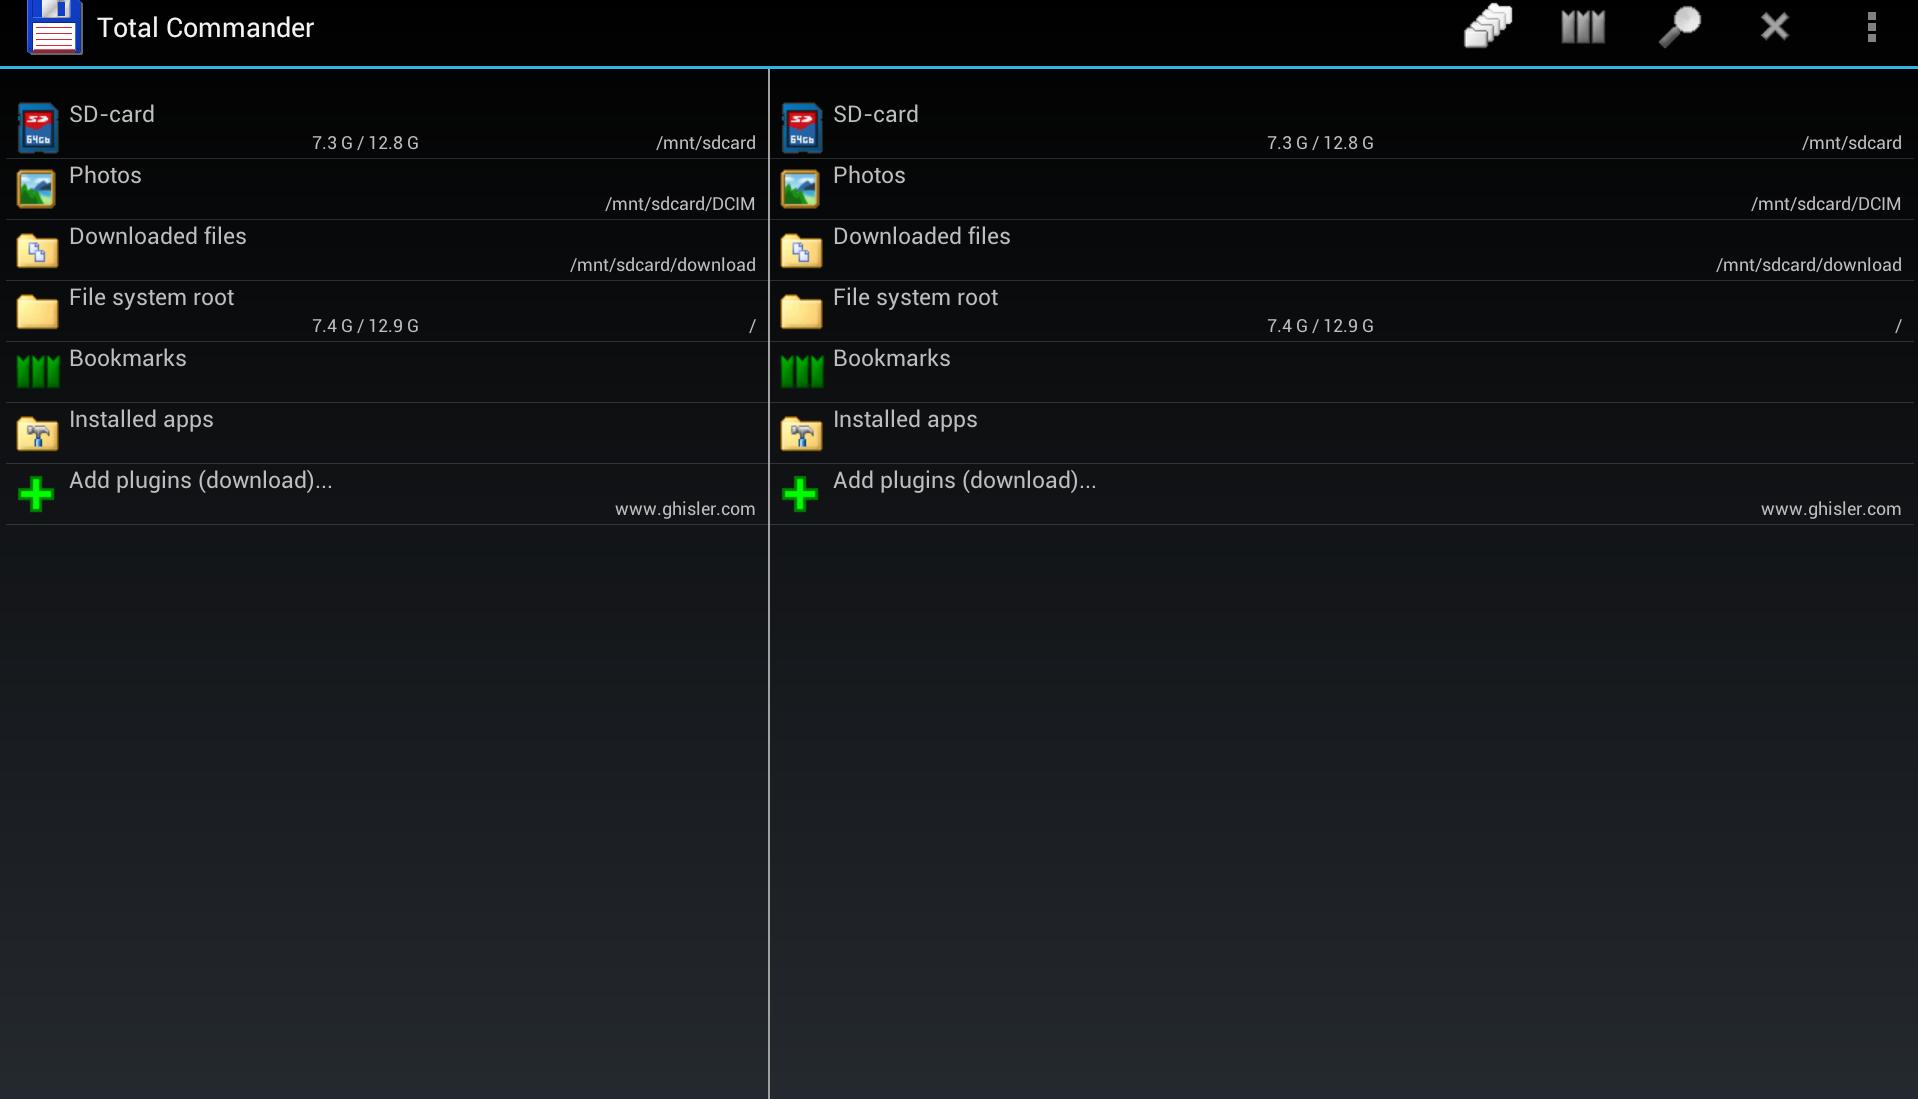The image size is (1918, 1099).
Task: Open the bookmarks icon in the top toolbar
Action: (x=1583, y=27)
